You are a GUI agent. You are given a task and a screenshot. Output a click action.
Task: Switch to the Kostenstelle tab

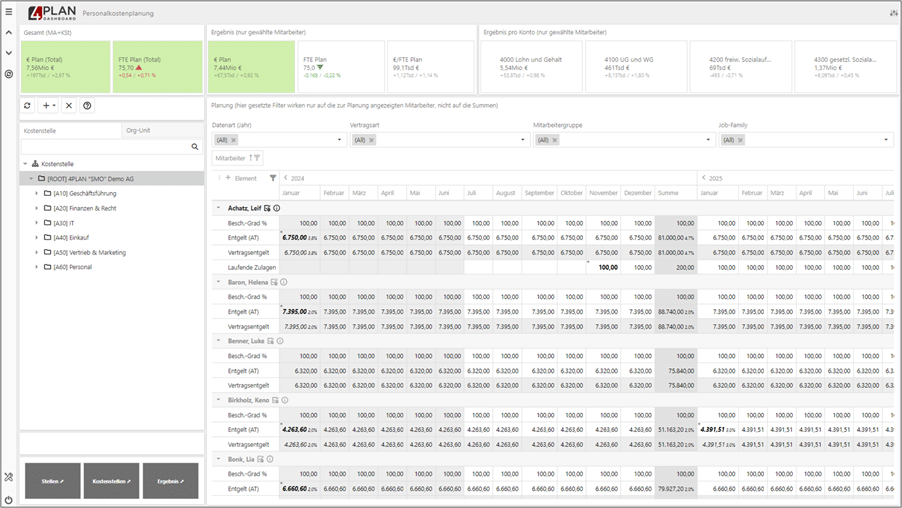(71, 131)
